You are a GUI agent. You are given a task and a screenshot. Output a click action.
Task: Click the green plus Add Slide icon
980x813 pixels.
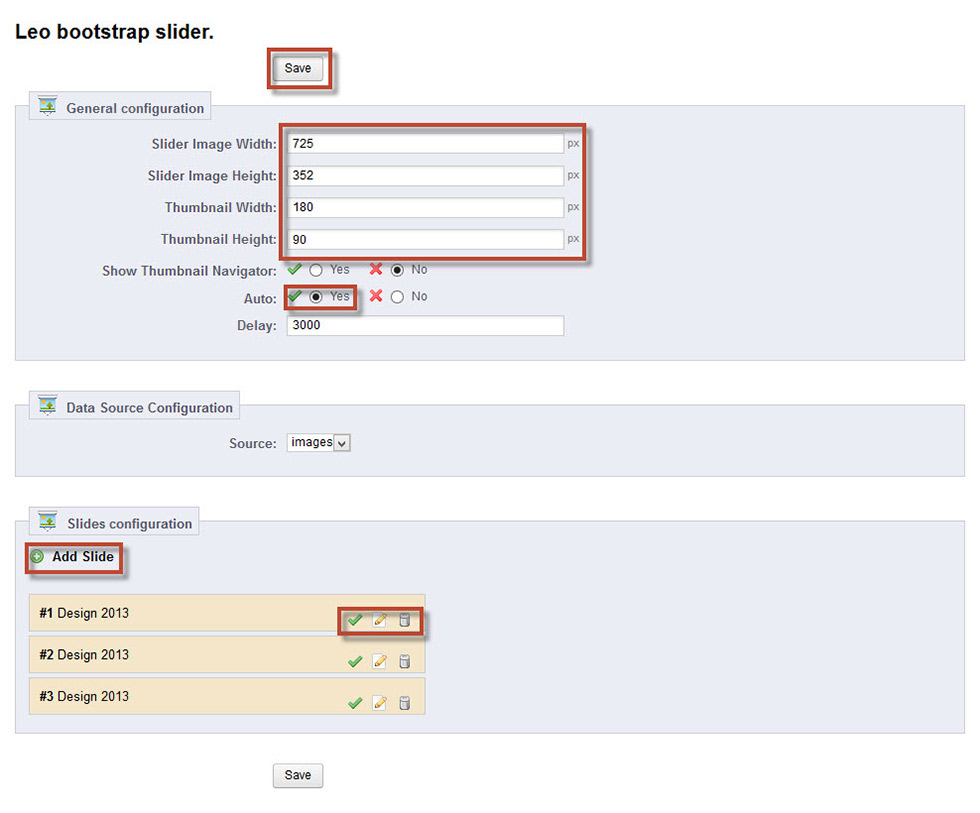tap(38, 557)
